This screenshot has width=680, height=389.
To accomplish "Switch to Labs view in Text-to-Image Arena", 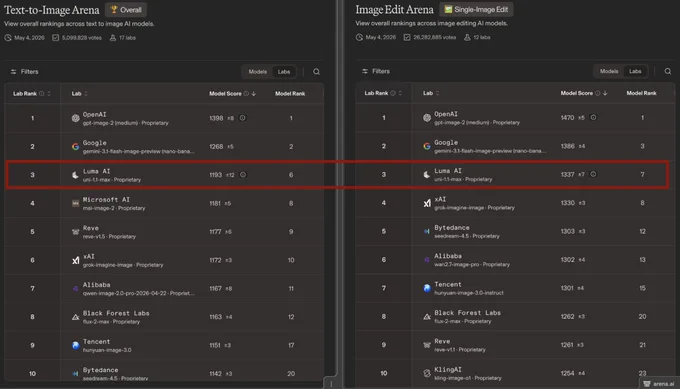I will click(284, 72).
